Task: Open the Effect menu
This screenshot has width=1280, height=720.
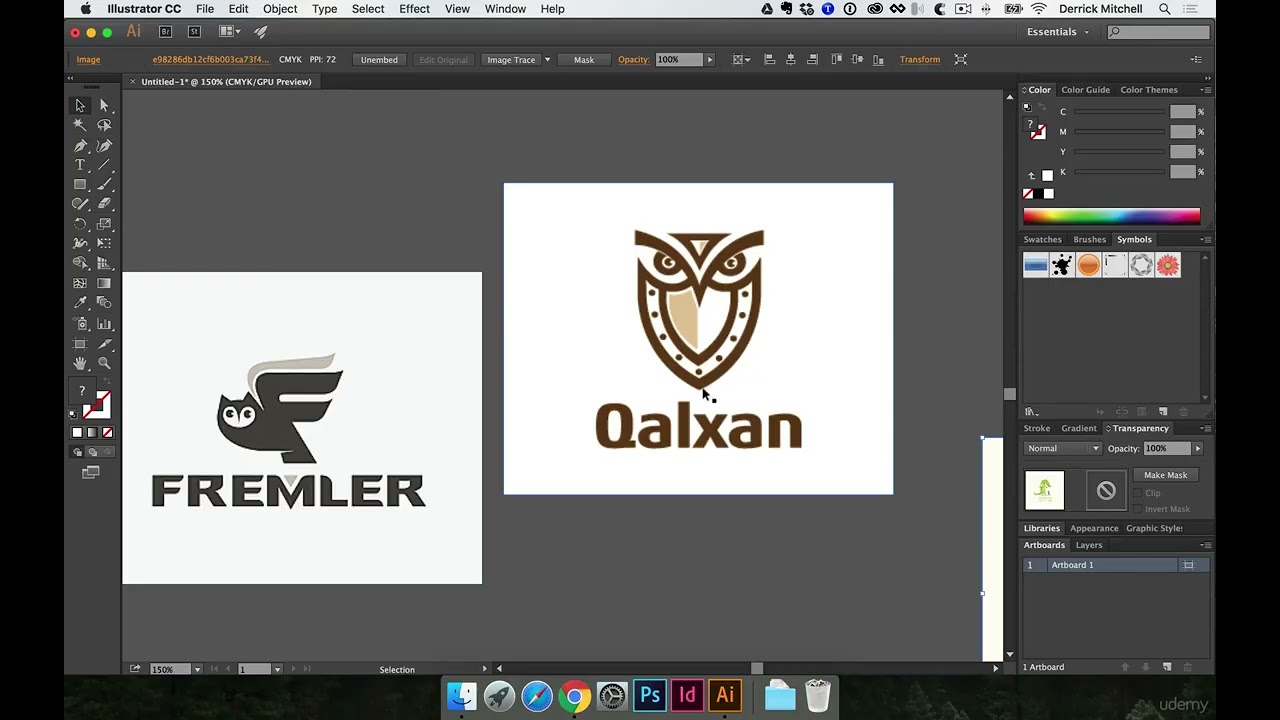Action: pyautogui.click(x=414, y=9)
